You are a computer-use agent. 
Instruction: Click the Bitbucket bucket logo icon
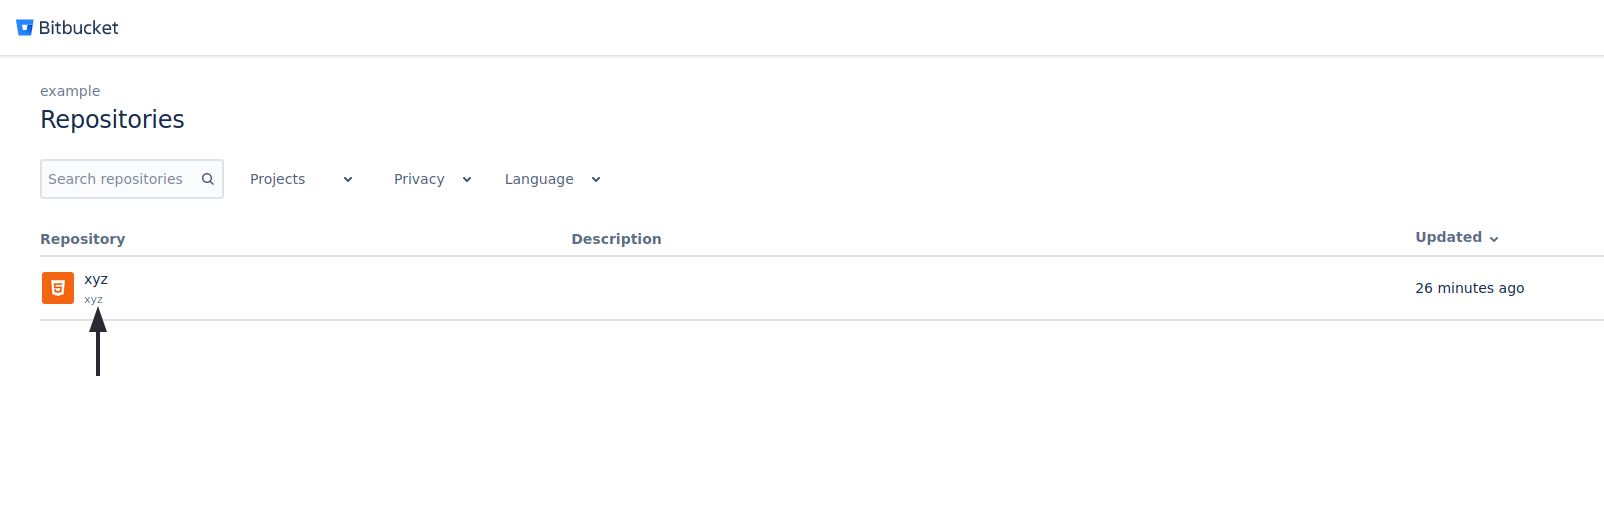pos(25,28)
